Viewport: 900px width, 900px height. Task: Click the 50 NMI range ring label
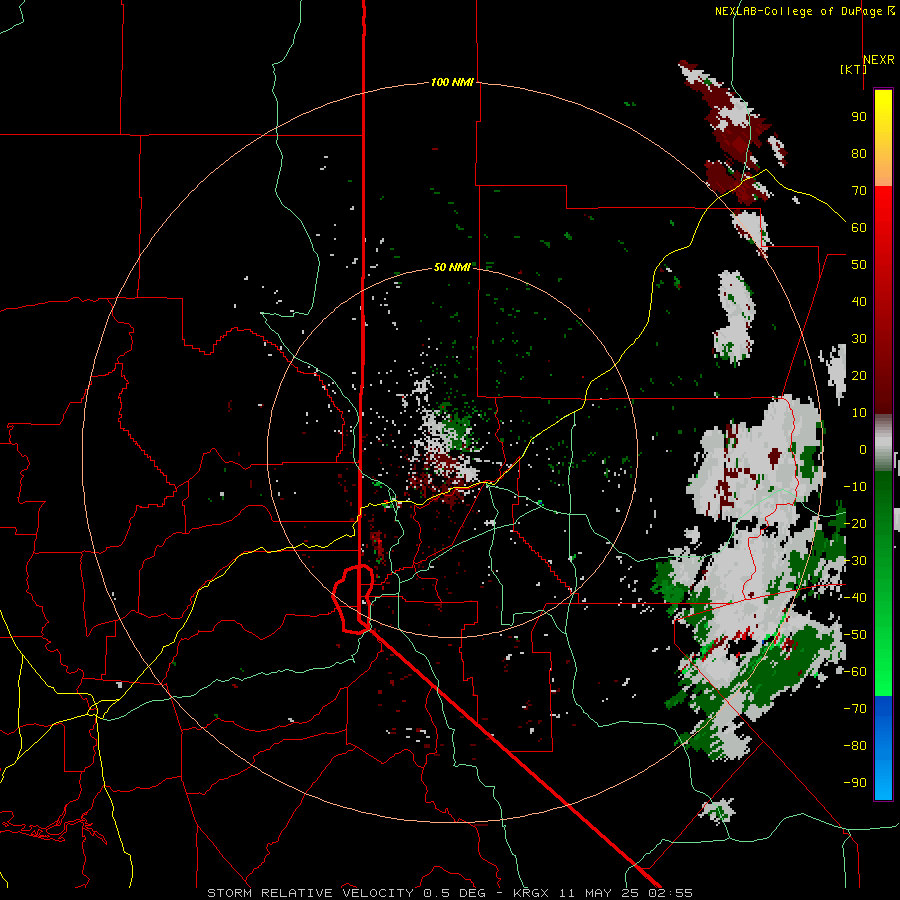click(452, 267)
